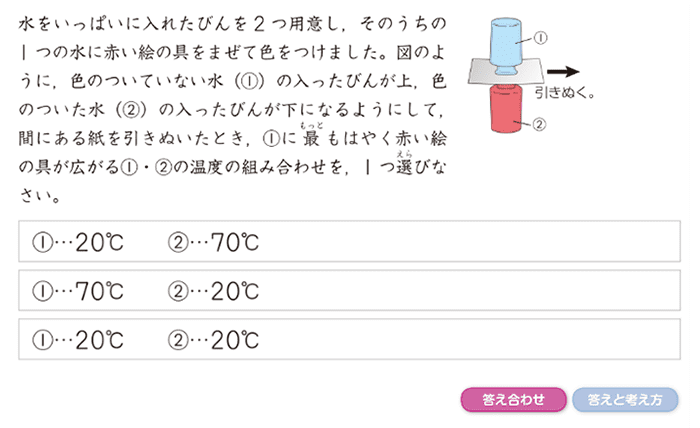Click circled ② in the second answer row
The height and width of the screenshot is (428, 700).
tap(178, 292)
